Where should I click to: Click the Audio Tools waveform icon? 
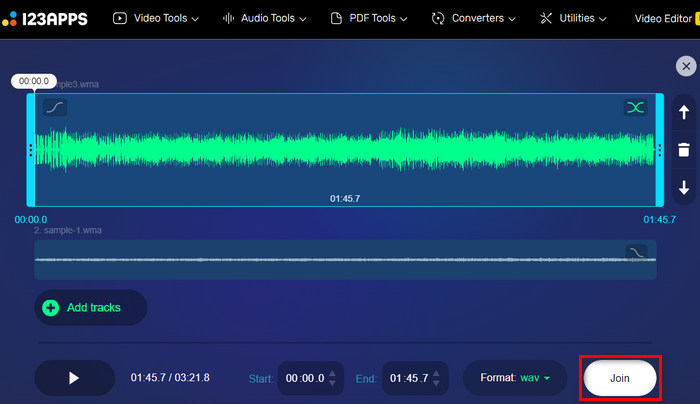[x=228, y=18]
